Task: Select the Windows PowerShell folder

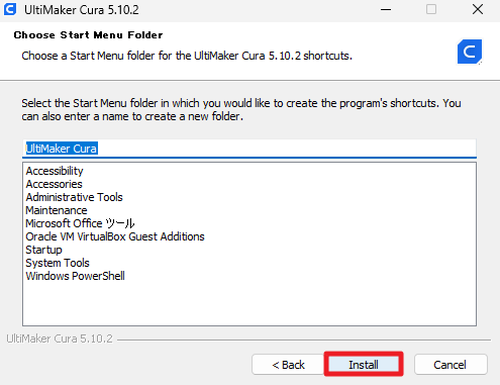Action: (75, 276)
